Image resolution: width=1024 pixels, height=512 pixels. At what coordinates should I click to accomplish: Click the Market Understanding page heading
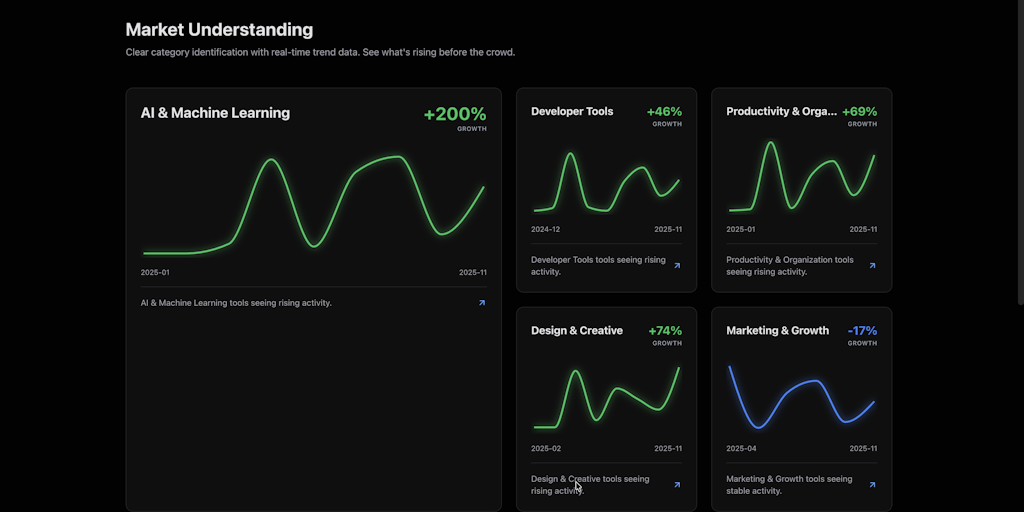219,30
